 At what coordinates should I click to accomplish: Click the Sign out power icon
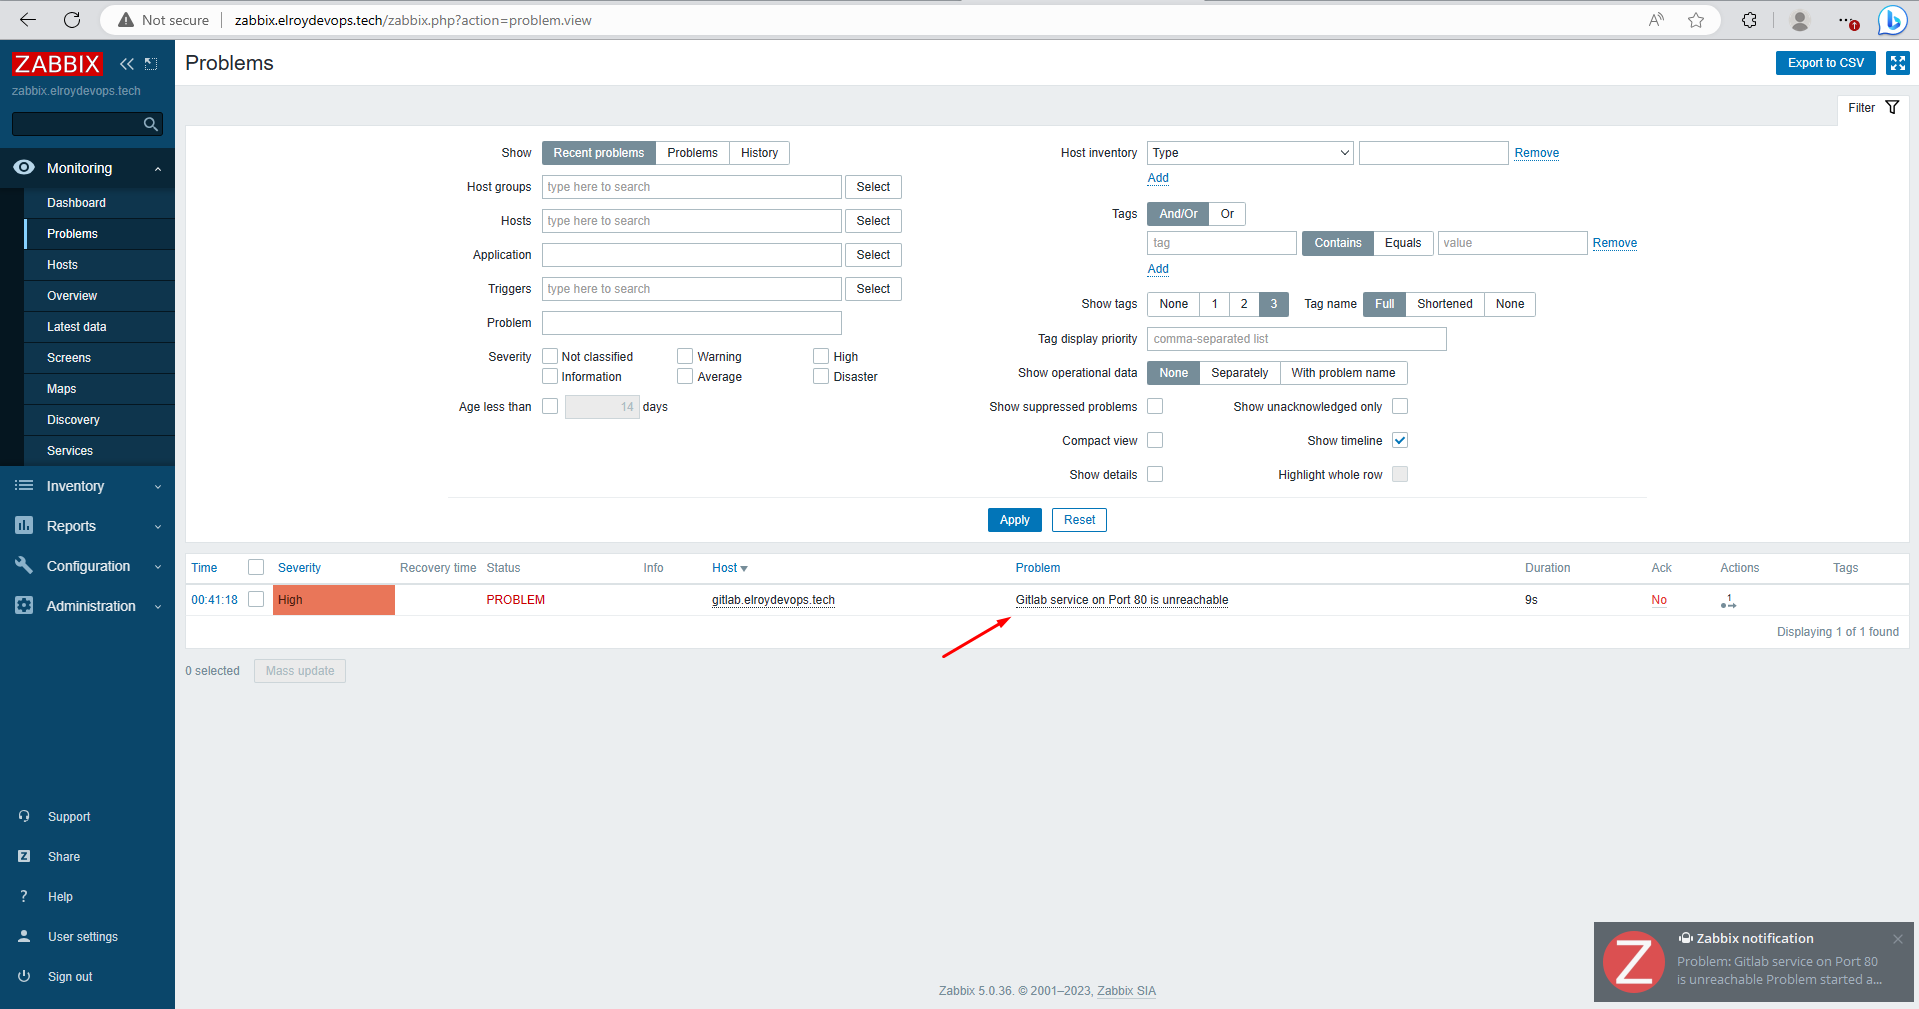click(24, 976)
